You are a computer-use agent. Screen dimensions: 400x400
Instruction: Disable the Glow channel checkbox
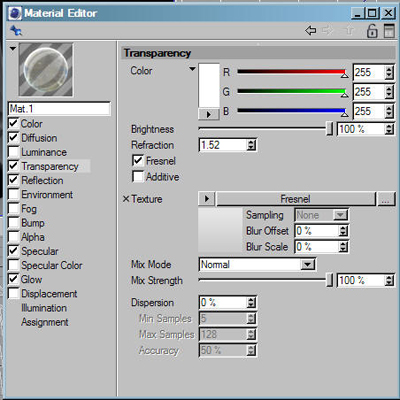point(13,279)
